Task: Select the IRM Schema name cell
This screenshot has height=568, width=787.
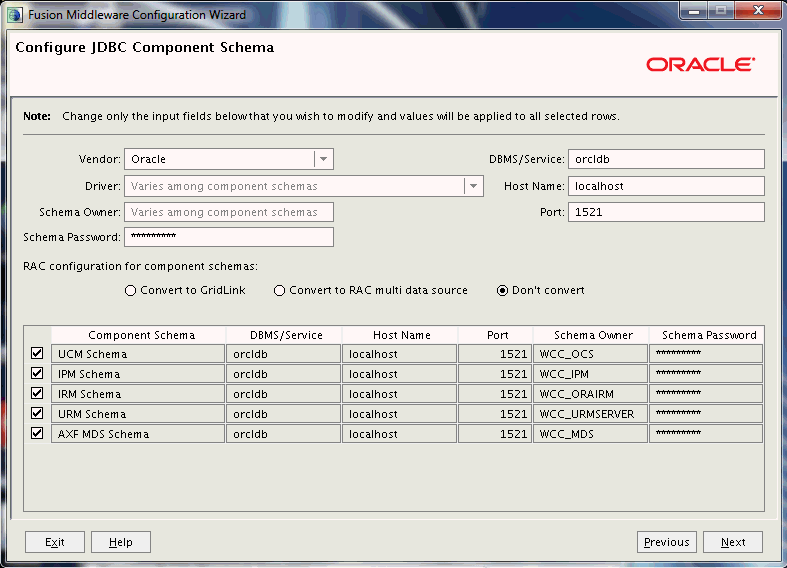Action: tap(138, 394)
